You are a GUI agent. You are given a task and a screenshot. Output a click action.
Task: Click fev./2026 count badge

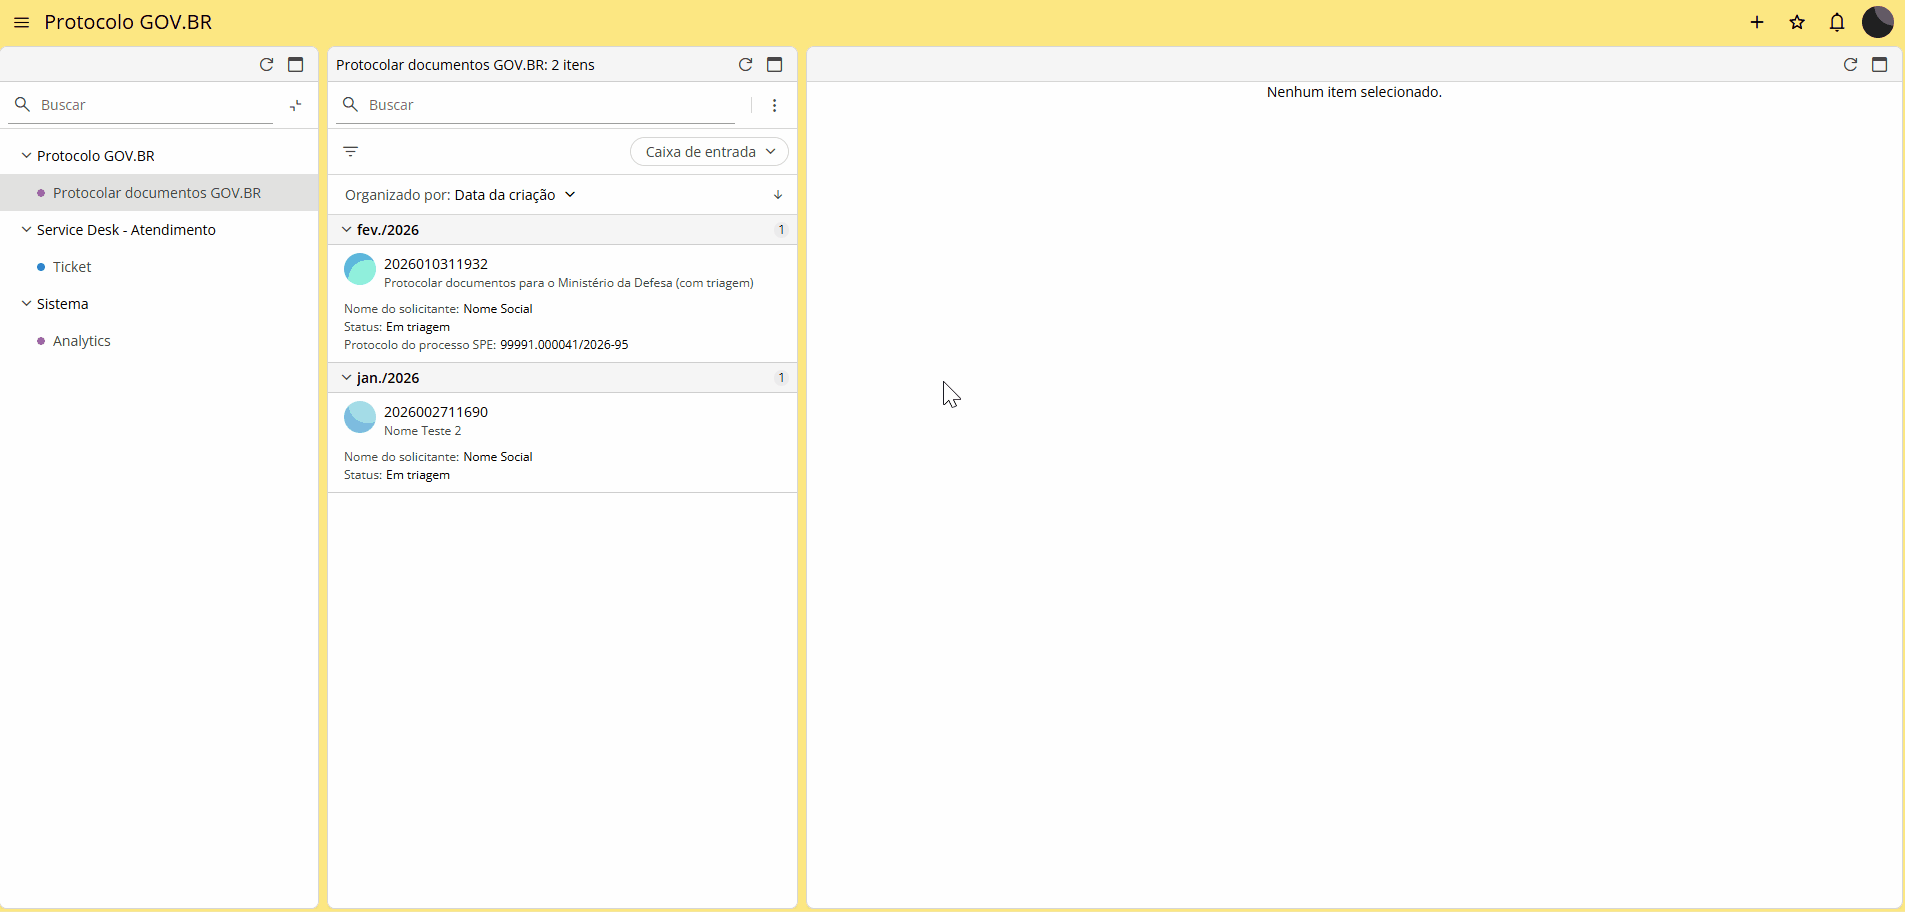tap(781, 230)
